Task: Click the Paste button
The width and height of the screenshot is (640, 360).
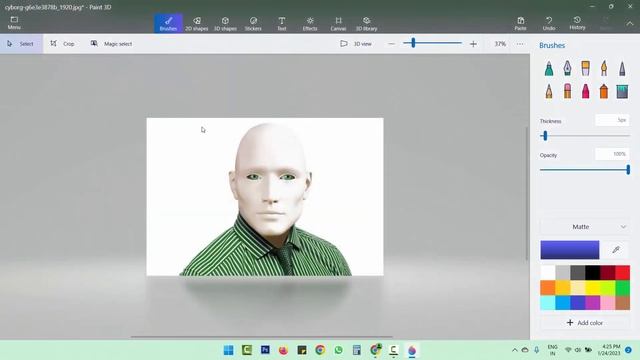Action: point(520,24)
